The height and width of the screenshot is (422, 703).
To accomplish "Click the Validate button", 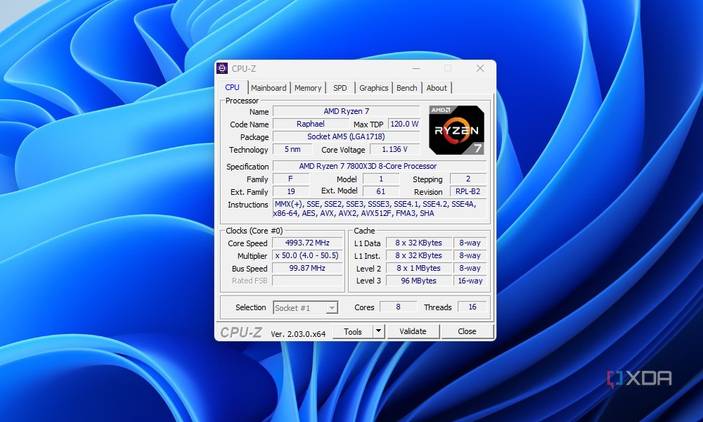I will point(412,332).
